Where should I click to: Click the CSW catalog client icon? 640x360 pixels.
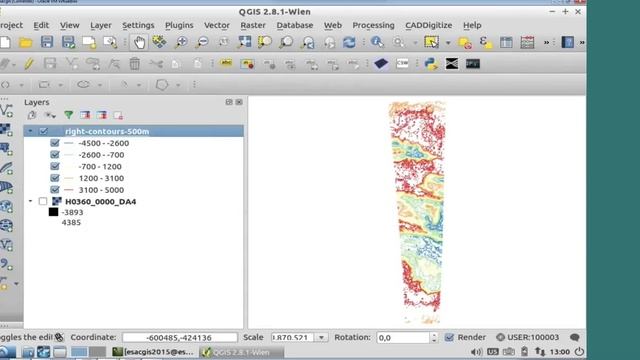[402, 64]
